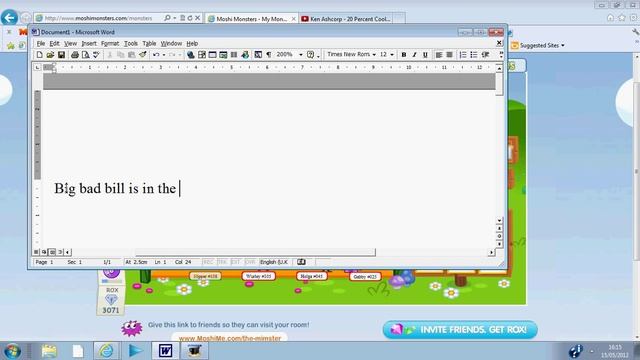Open Microsoft Word Help question mark icon

click(x=311, y=55)
